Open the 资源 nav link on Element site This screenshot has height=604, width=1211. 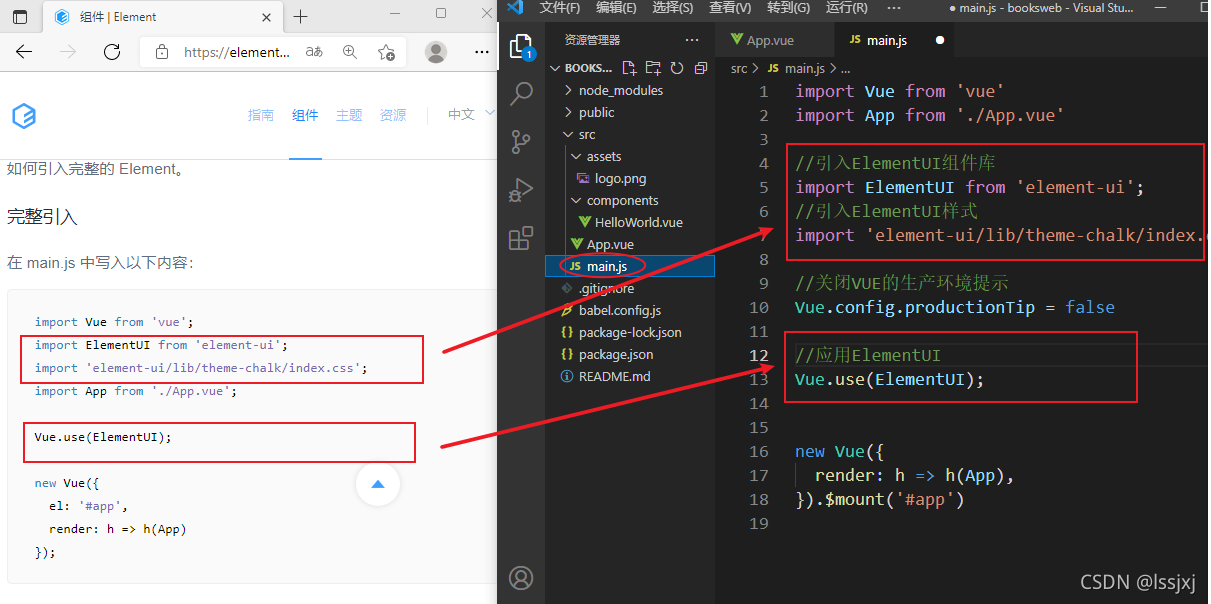(393, 115)
